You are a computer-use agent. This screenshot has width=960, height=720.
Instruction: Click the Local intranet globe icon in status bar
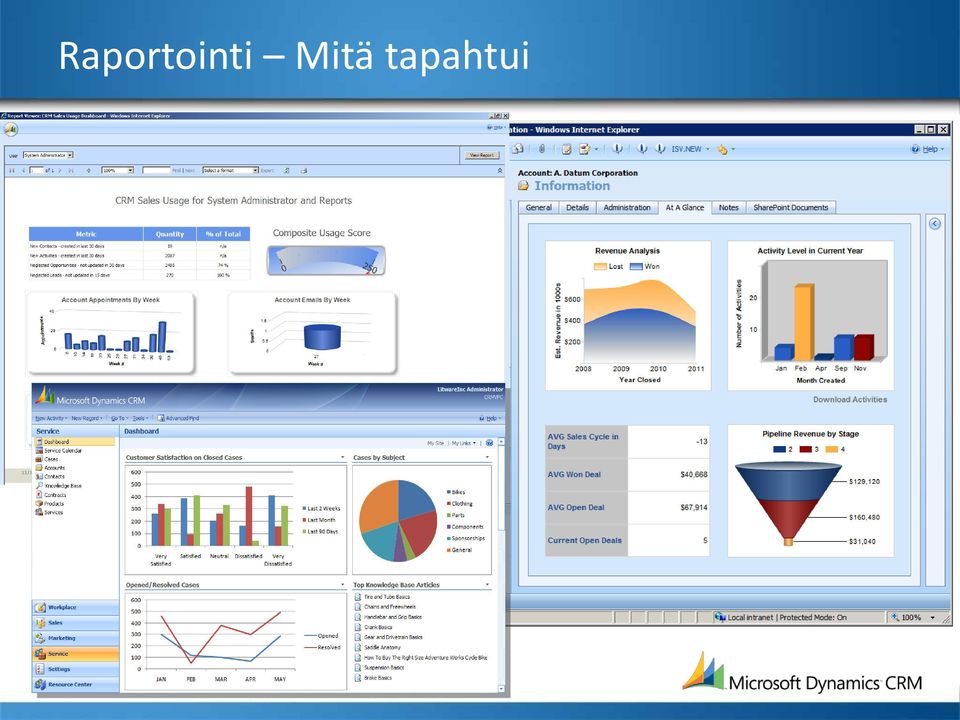tap(720, 617)
